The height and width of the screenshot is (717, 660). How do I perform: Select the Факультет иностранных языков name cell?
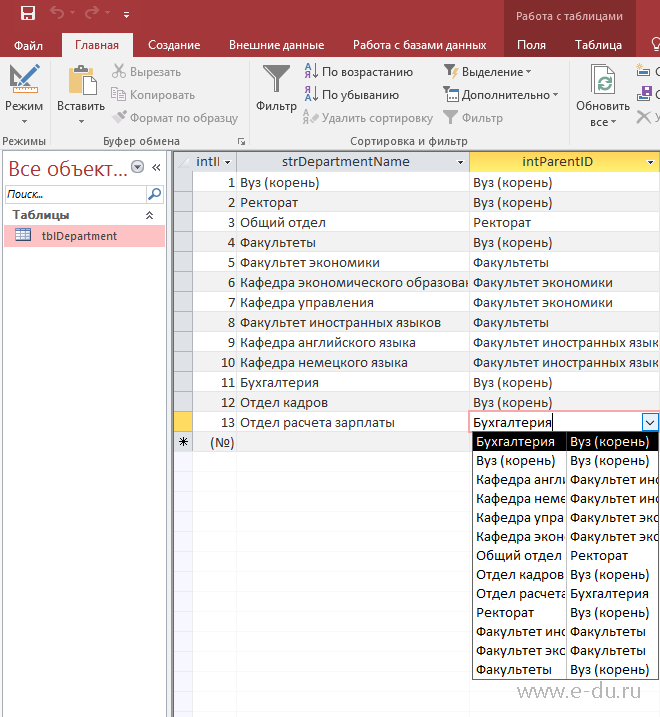[x=353, y=323]
